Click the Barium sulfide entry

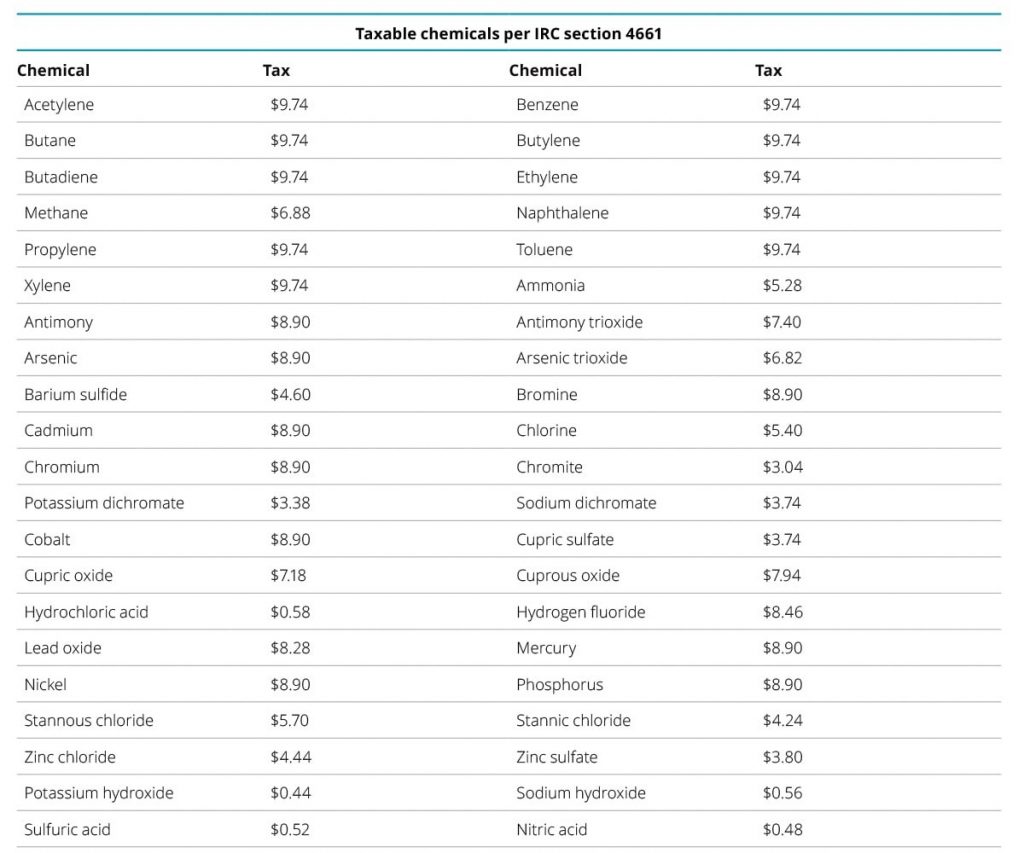pos(75,394)
